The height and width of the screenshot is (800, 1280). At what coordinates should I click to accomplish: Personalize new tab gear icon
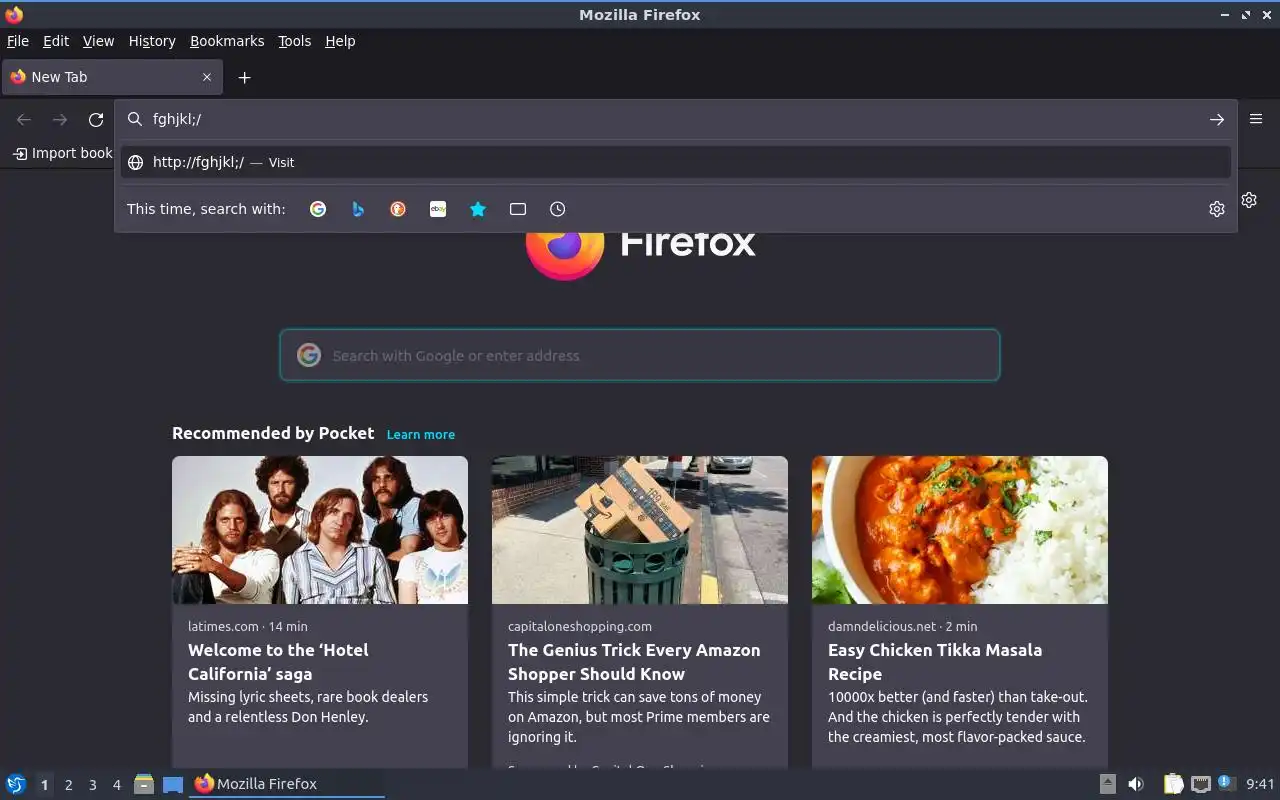(1249, 200)
